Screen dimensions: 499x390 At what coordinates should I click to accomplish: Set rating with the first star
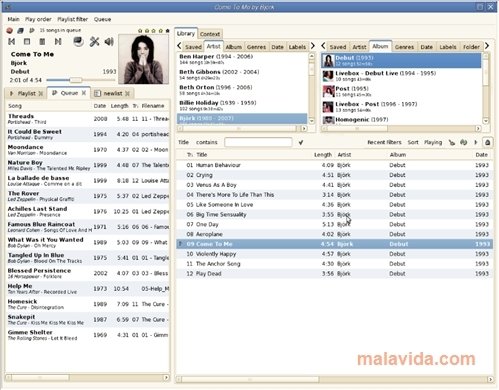tap(140, 31)
